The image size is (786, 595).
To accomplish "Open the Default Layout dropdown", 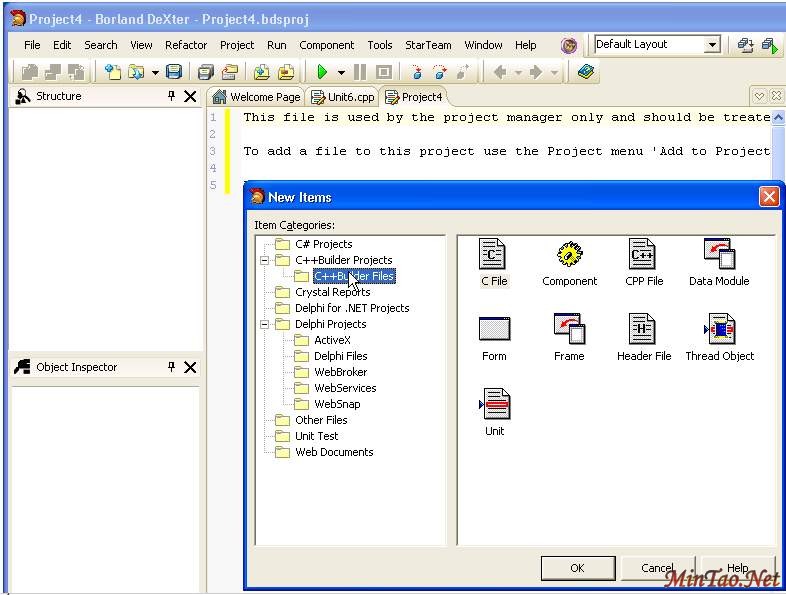I will click(712, 45).
